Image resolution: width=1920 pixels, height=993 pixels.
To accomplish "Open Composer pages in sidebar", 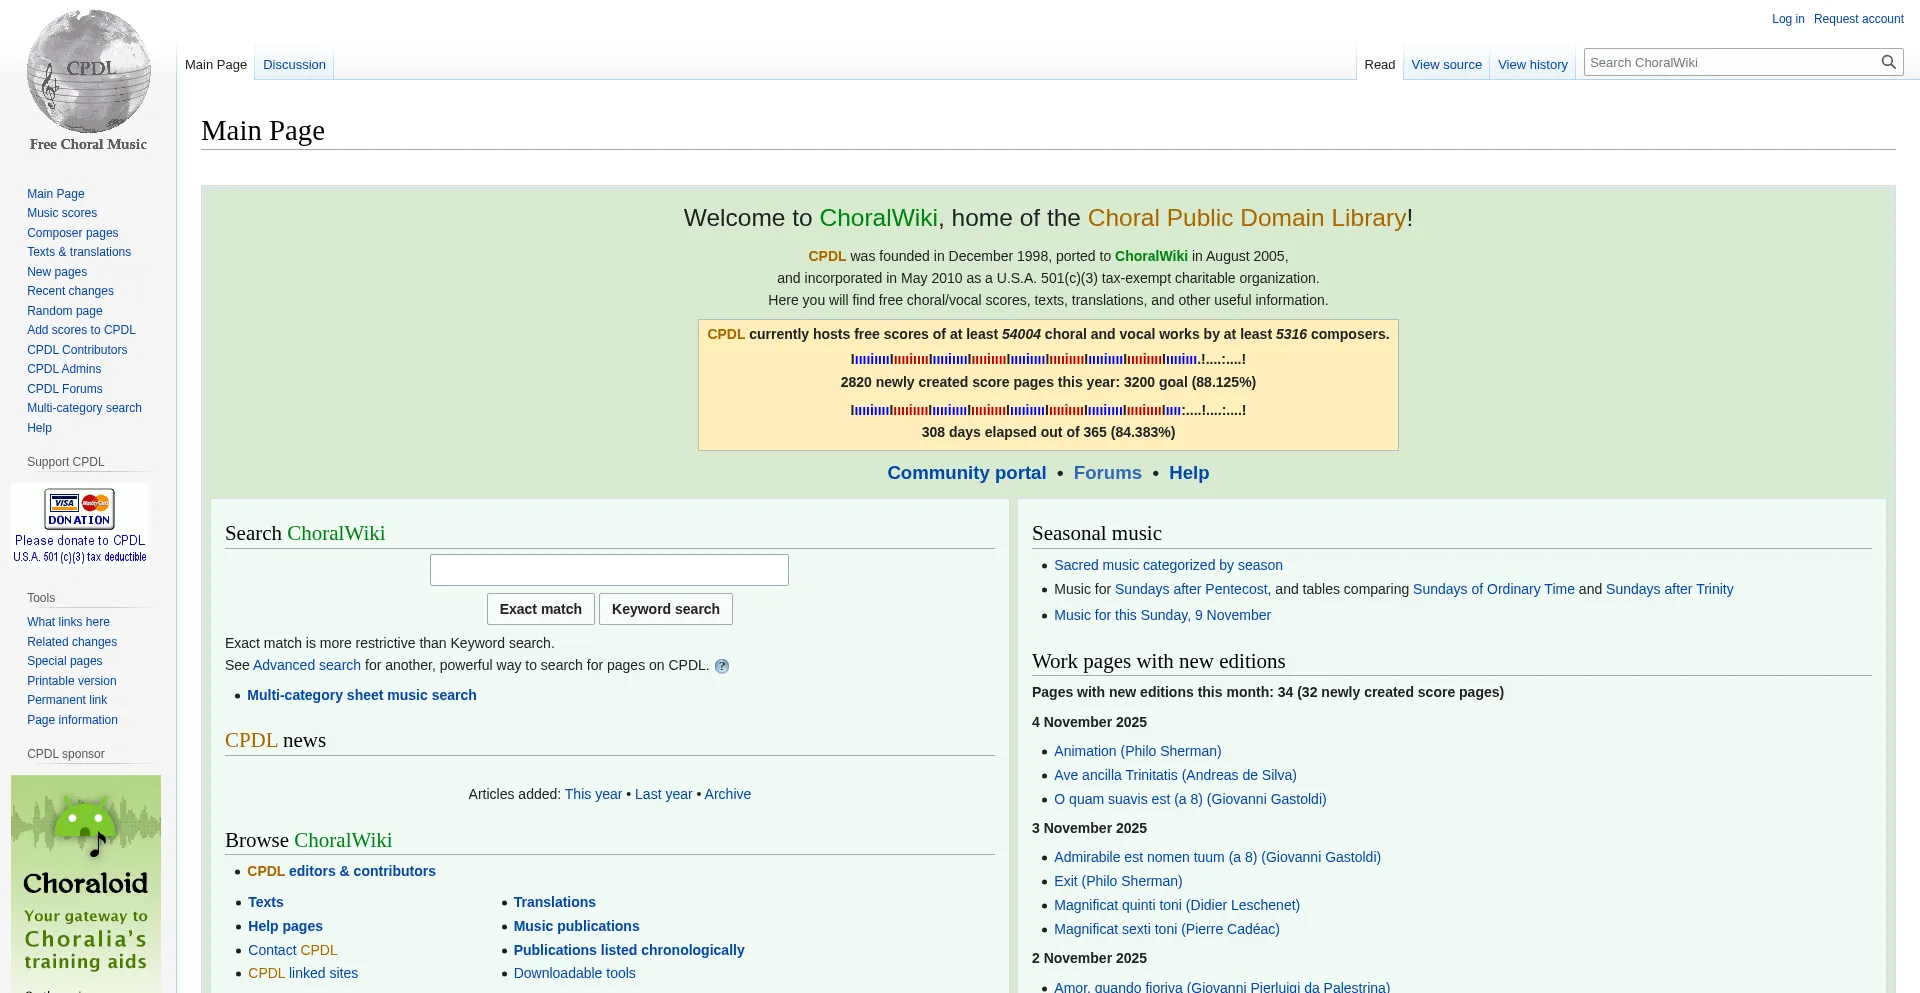I will click(x=73, y=233).
